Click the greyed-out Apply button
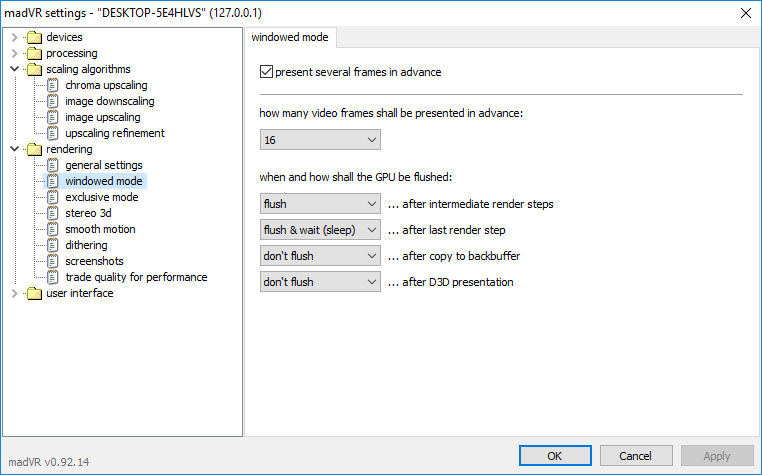This screenshot has width=762, height=475. pyautogui.click(x=717, y=456)
